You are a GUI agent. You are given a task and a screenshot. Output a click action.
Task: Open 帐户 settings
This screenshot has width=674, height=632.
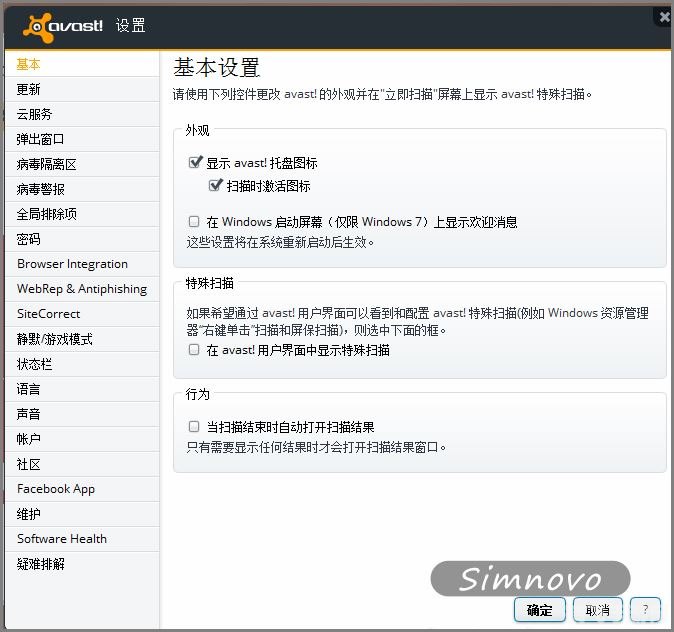click(x=82, y=439)
